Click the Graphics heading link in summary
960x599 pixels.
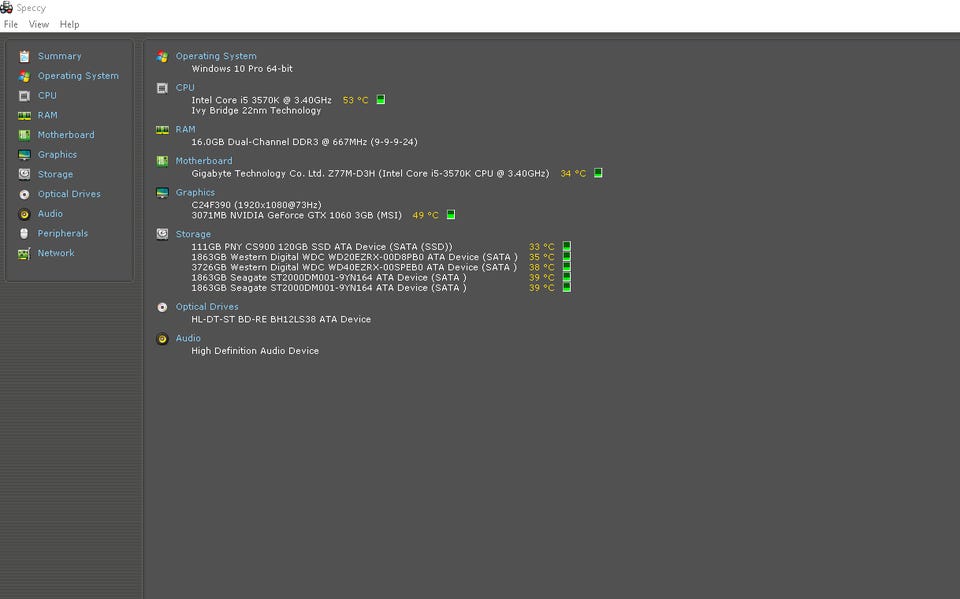coord(195,192)
